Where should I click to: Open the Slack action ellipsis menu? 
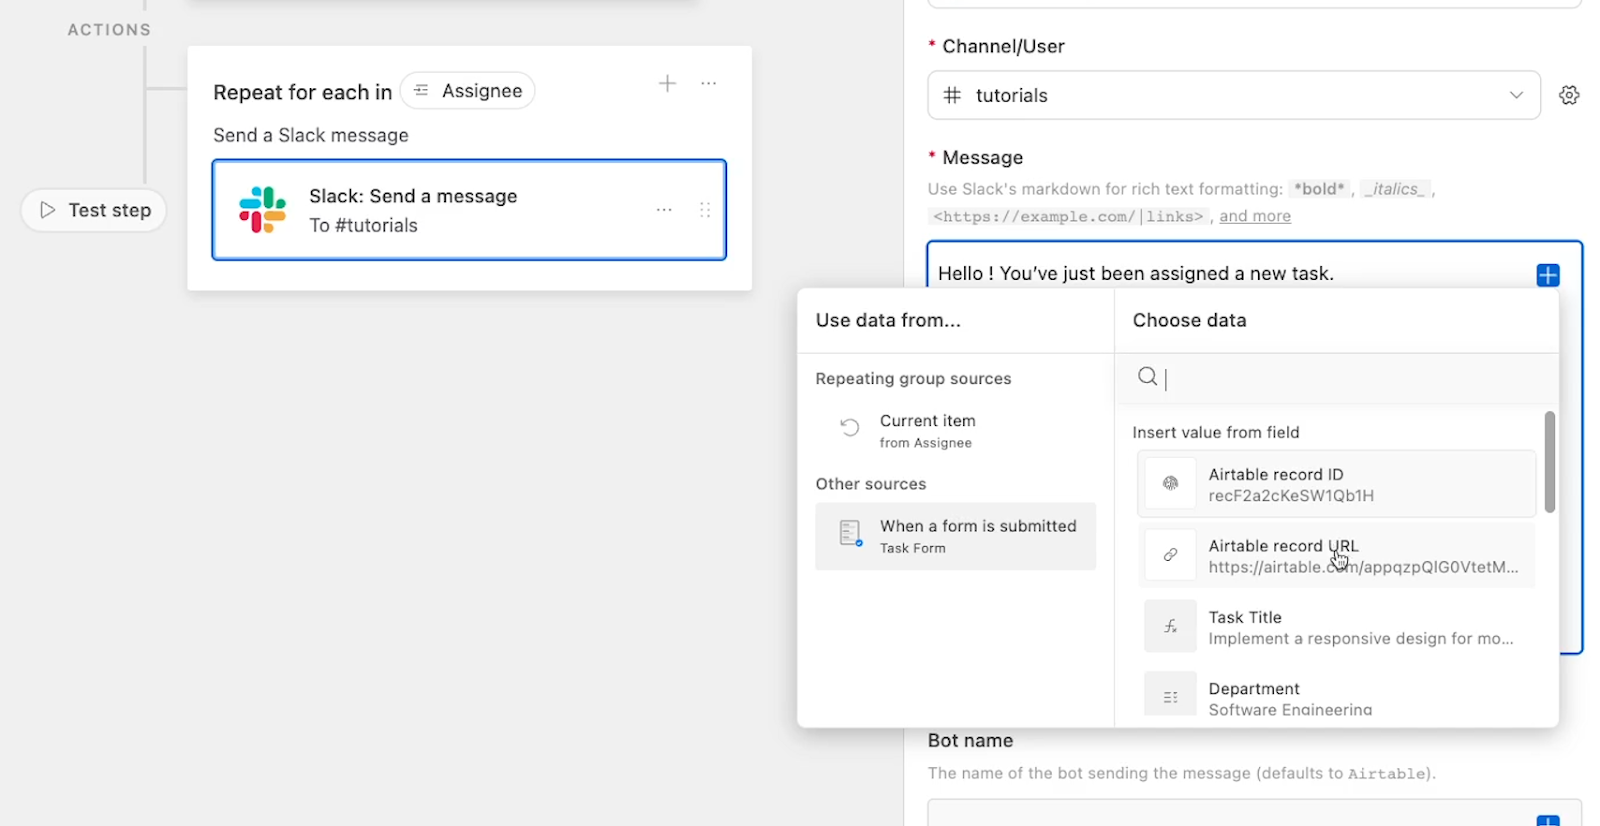tap(664, 210)
